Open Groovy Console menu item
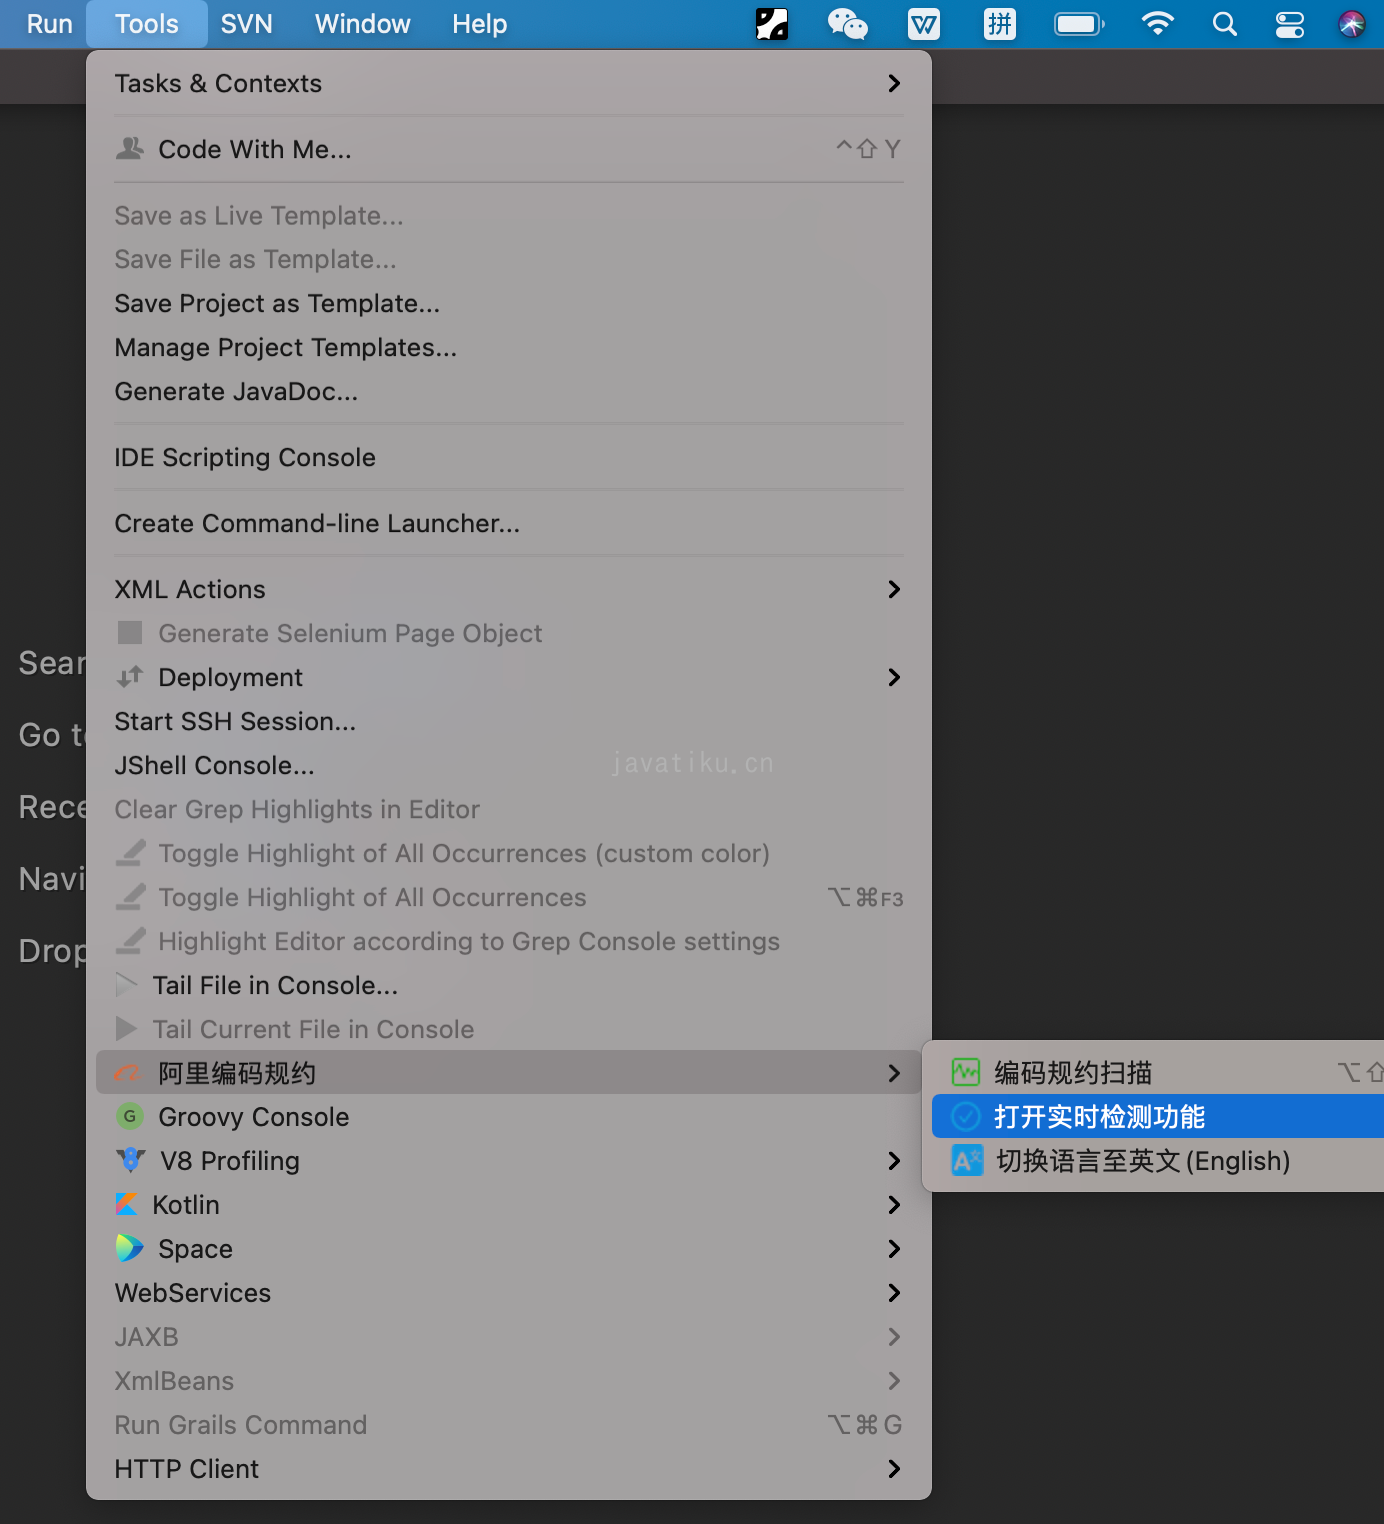 coord(509,1117)
